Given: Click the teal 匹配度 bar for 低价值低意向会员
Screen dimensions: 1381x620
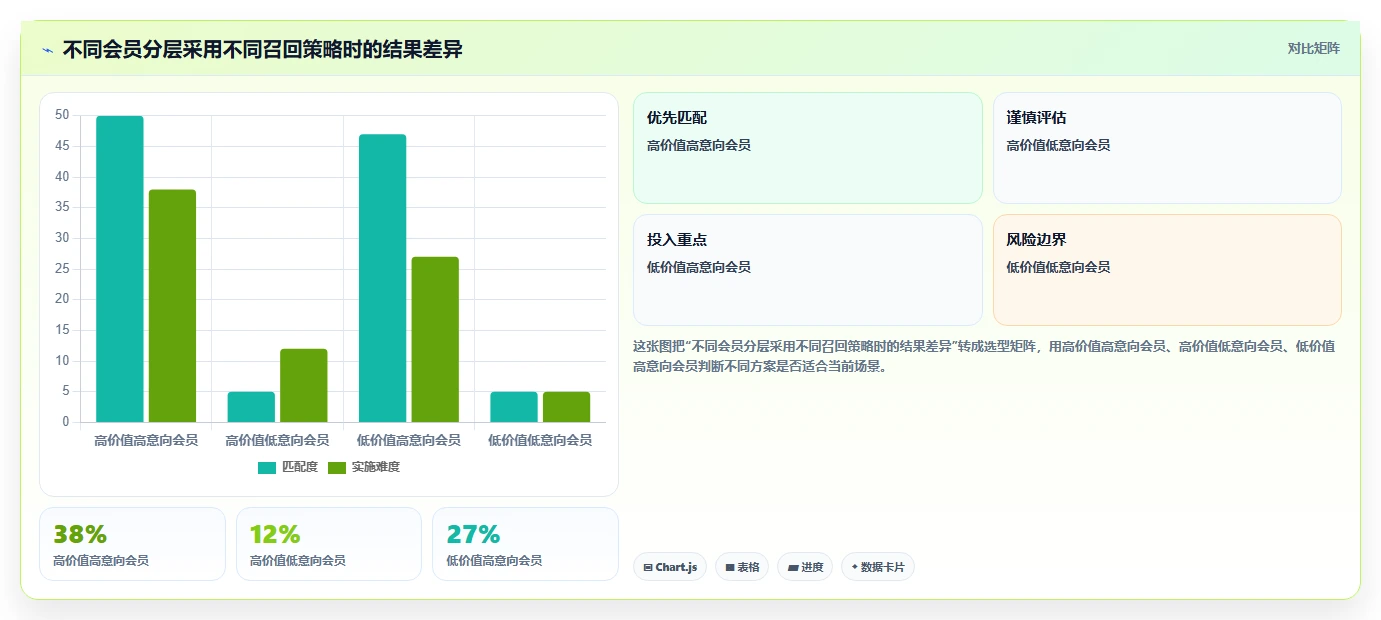Looking at the screenshot, I should tap(514, 407).
